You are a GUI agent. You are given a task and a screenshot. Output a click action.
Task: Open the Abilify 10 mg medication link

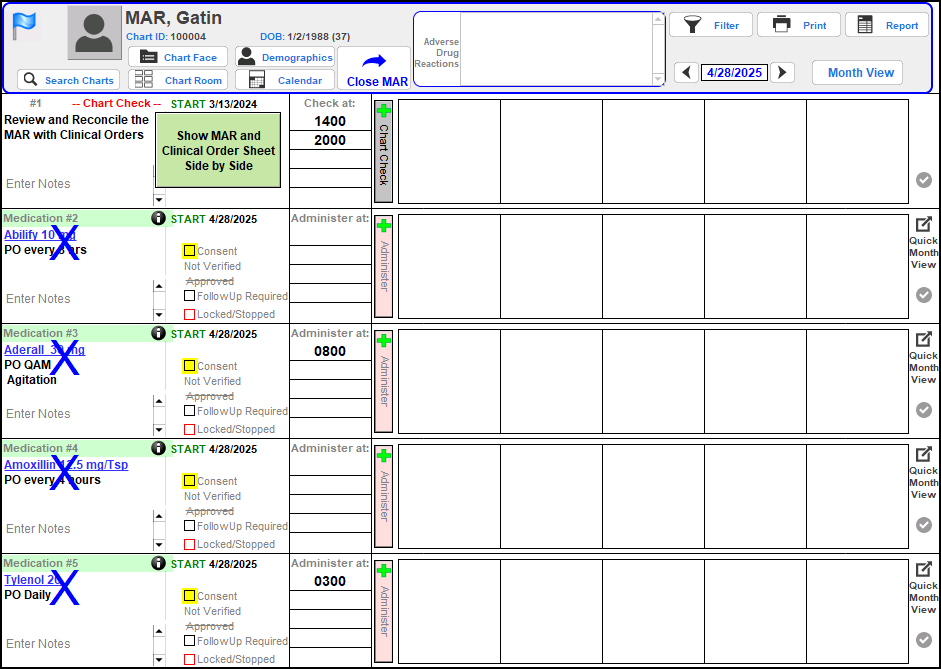coord(39,235)
